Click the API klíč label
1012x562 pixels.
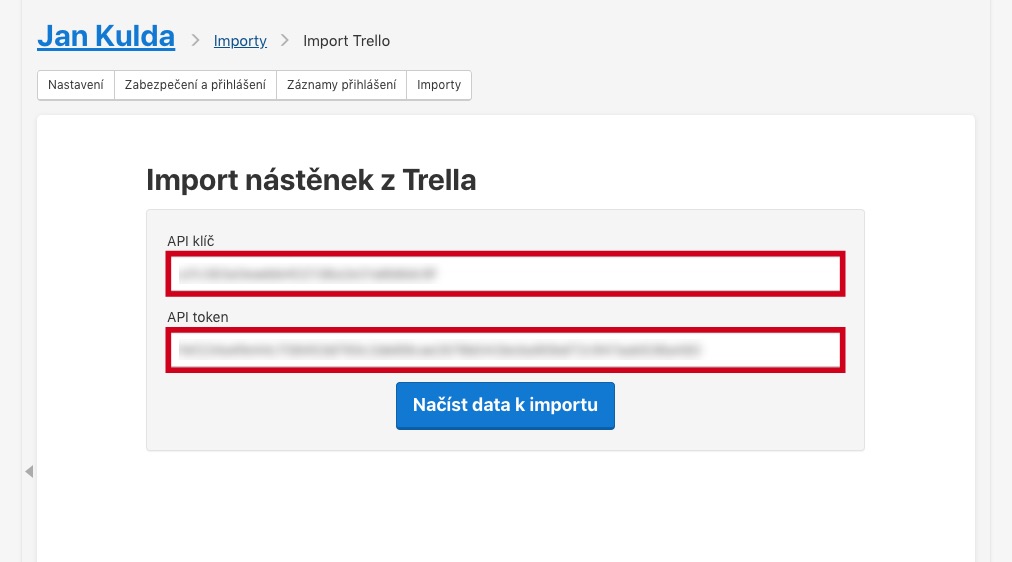[x=190, y=241]
